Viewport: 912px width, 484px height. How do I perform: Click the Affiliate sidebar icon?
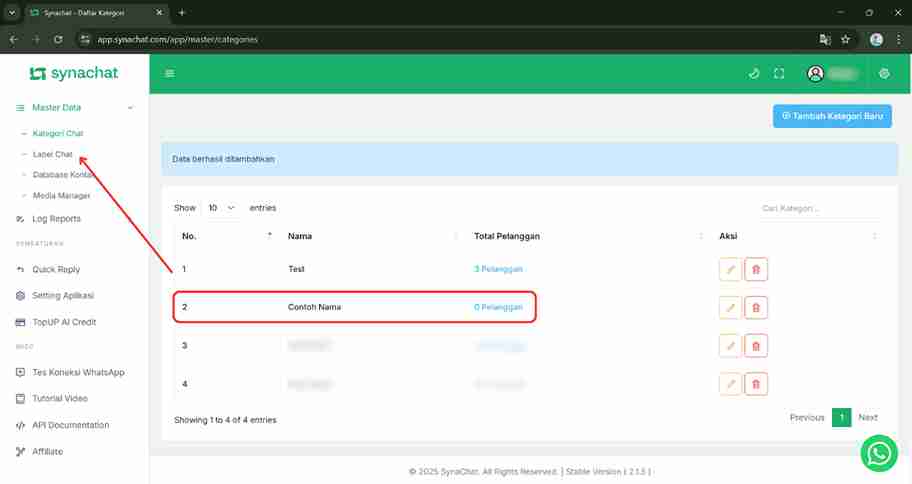point(20,451)
